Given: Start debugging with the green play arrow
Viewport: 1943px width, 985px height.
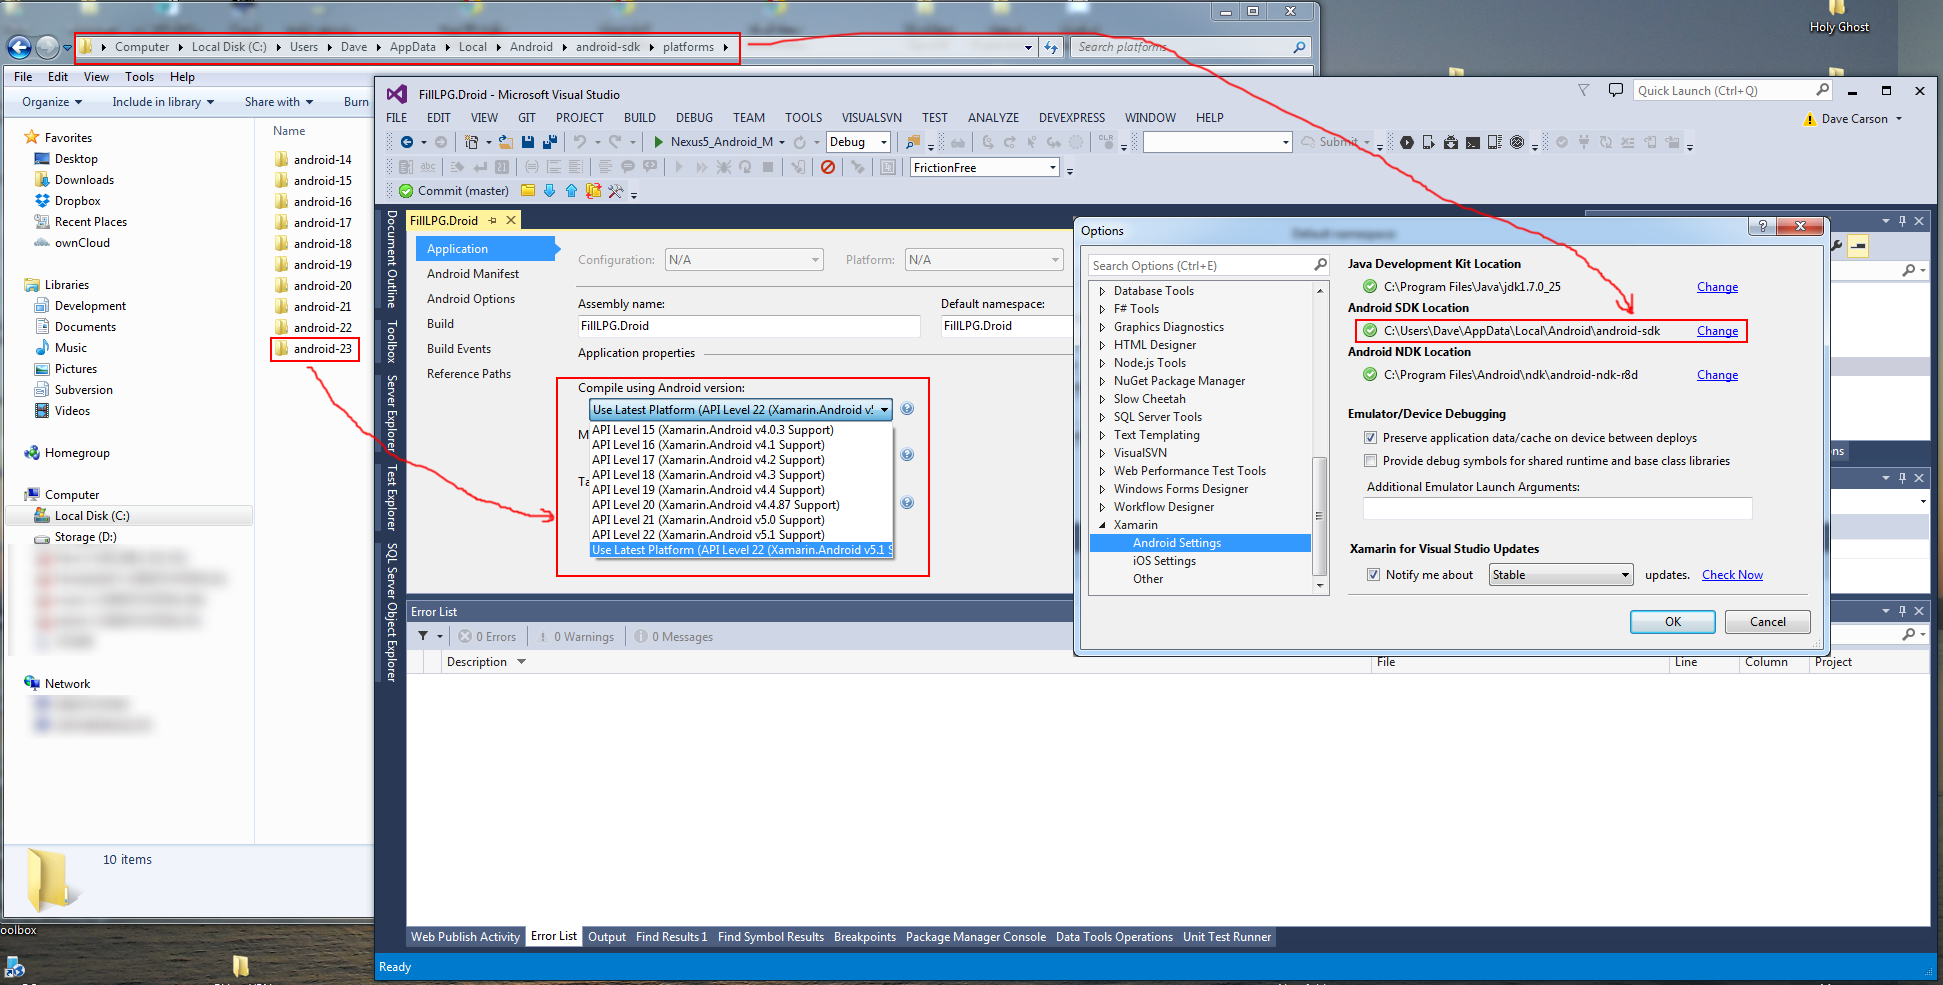Looking at the screenshot, I should (x=658, y=142).
